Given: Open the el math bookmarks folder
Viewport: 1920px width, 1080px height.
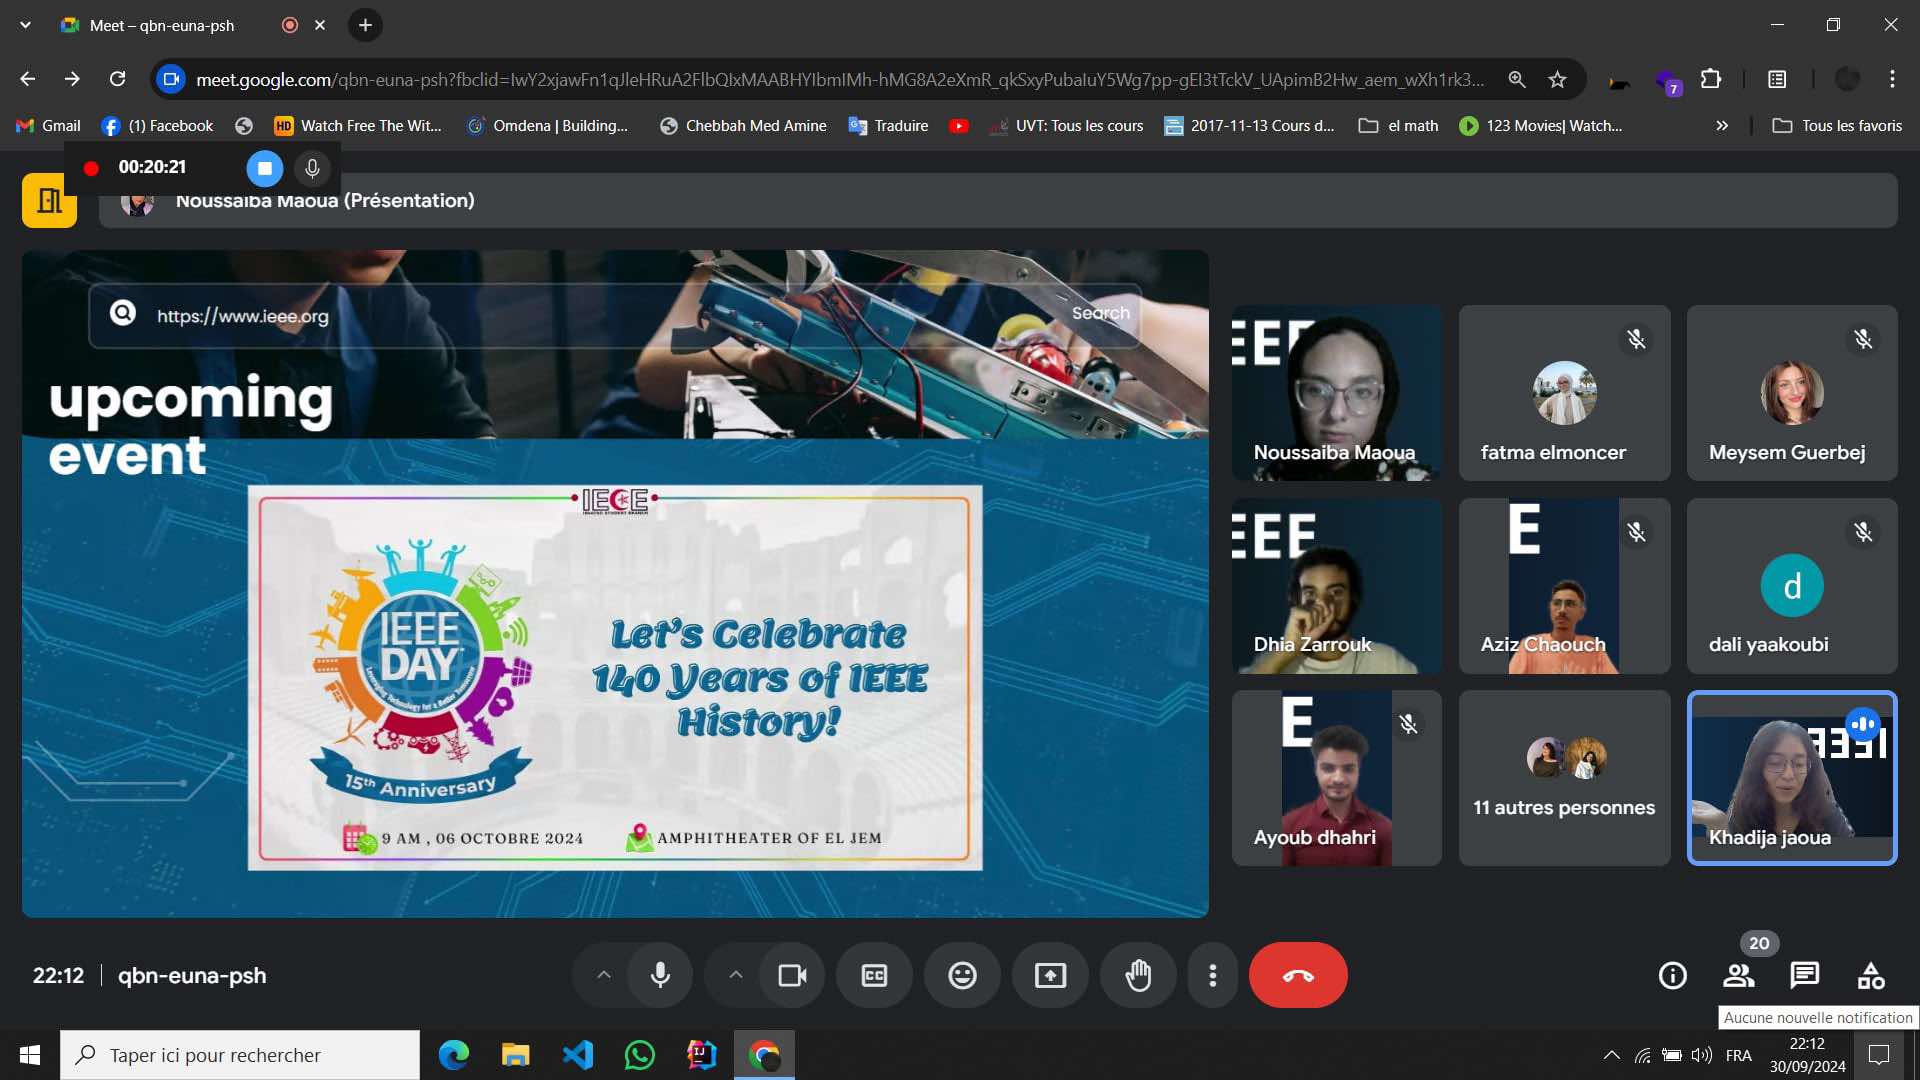Looking at the screenshot, I should pos(1398,126).
